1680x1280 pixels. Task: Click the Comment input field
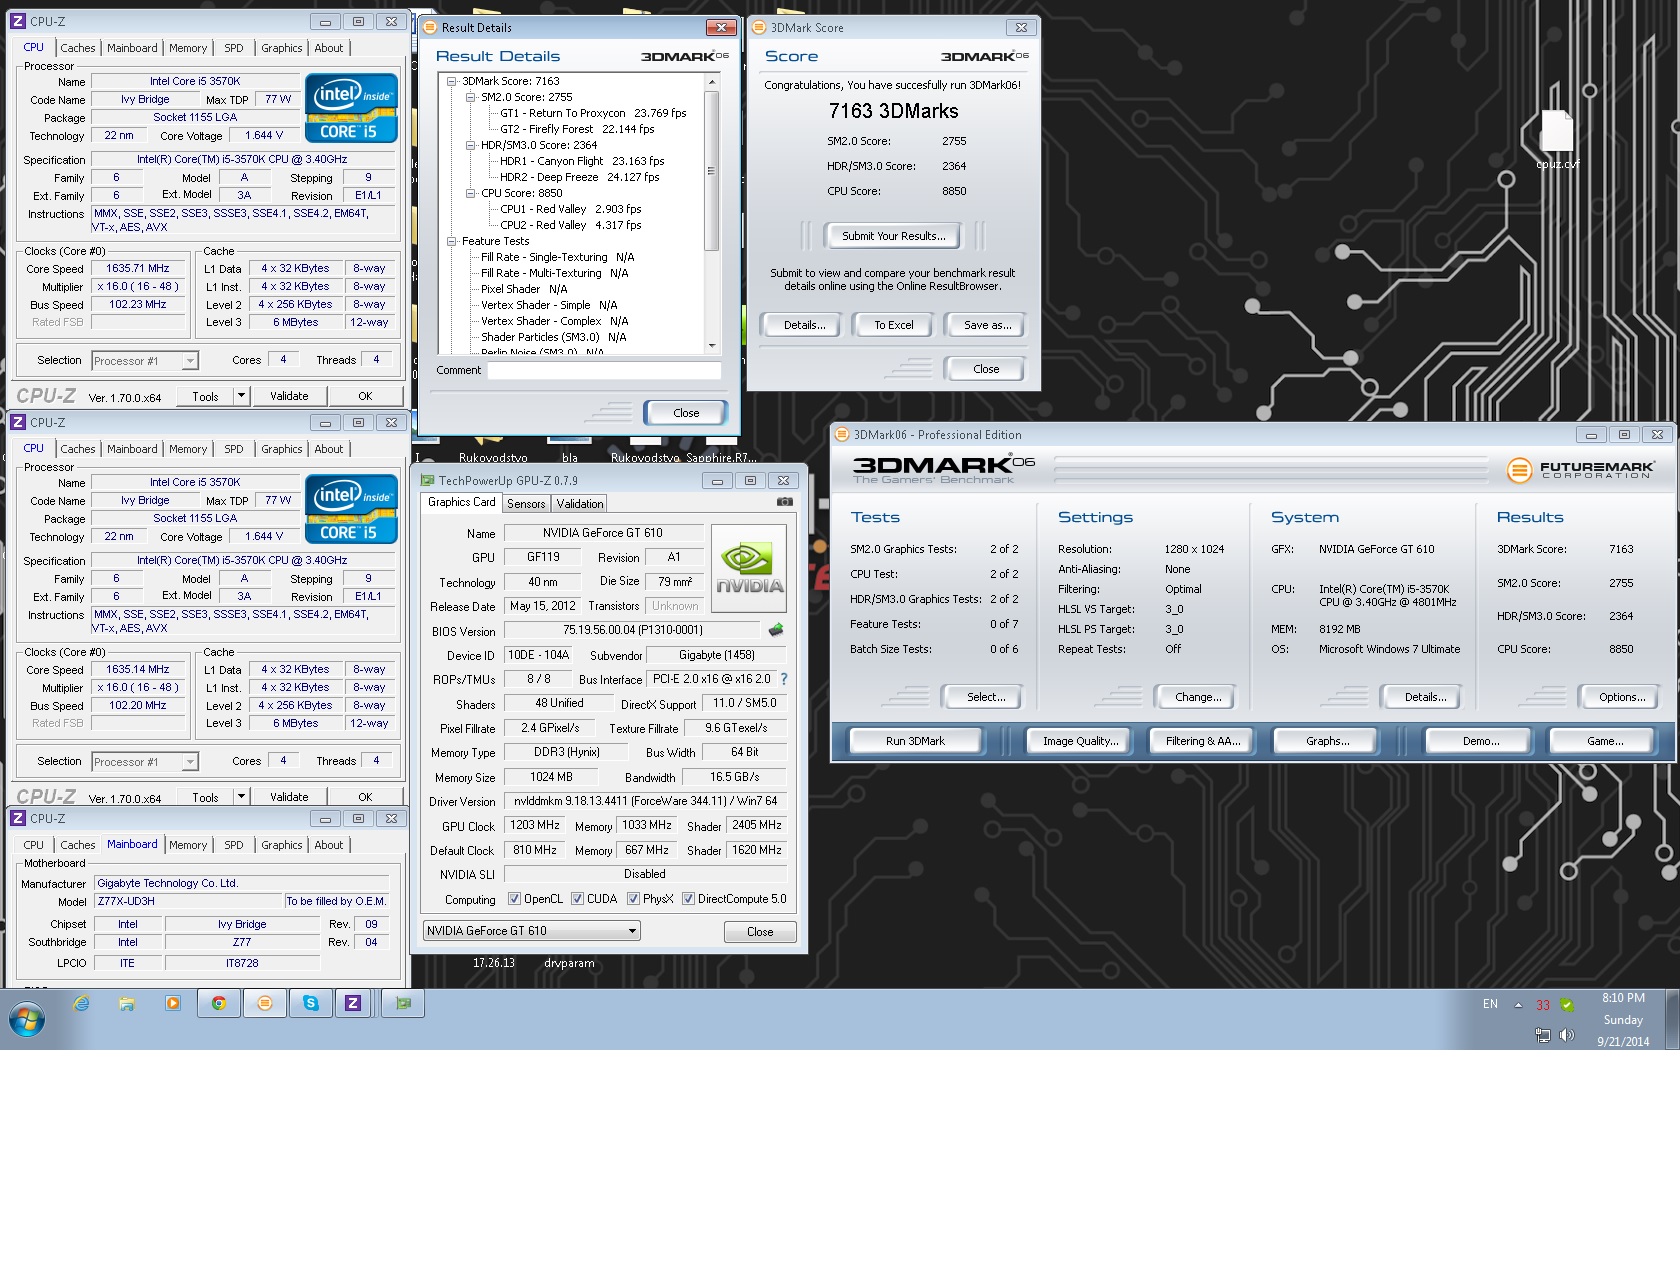[x=604, y=370]
